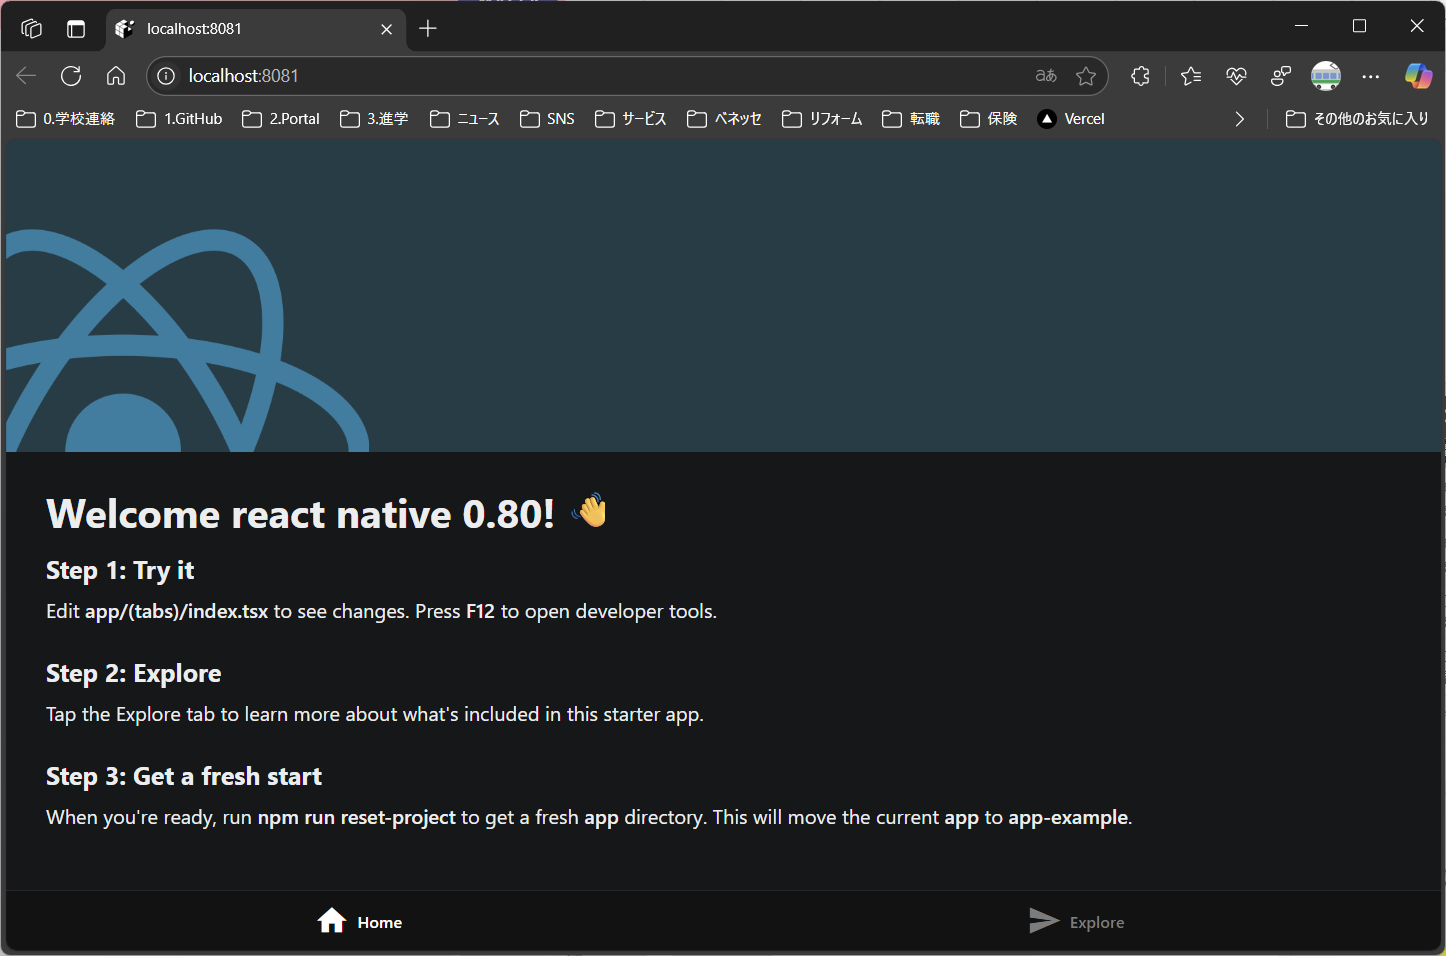The width and height of the screenshot is (1446, 956).
Task: Open the translate page icon
Action: pyautogui.click(x=1046, y=76)
